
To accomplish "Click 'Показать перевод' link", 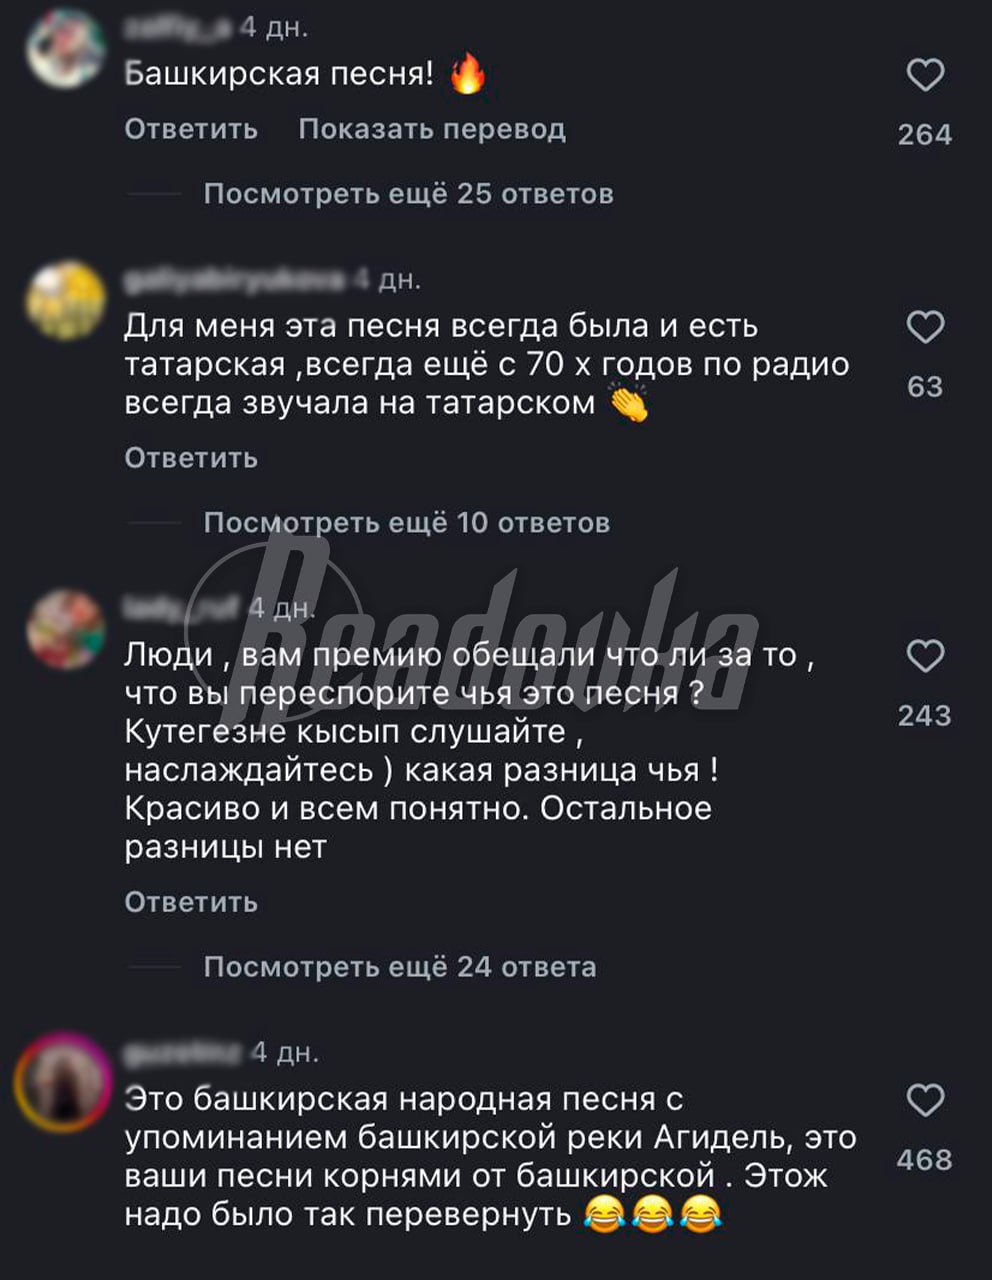I will pyautogui.click(x=432, y=129).
